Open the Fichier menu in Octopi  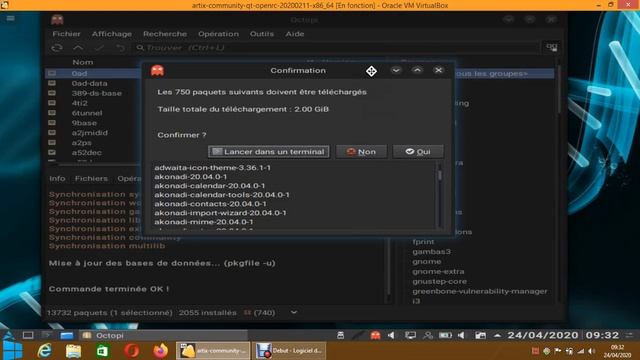[x=66, y=34]
